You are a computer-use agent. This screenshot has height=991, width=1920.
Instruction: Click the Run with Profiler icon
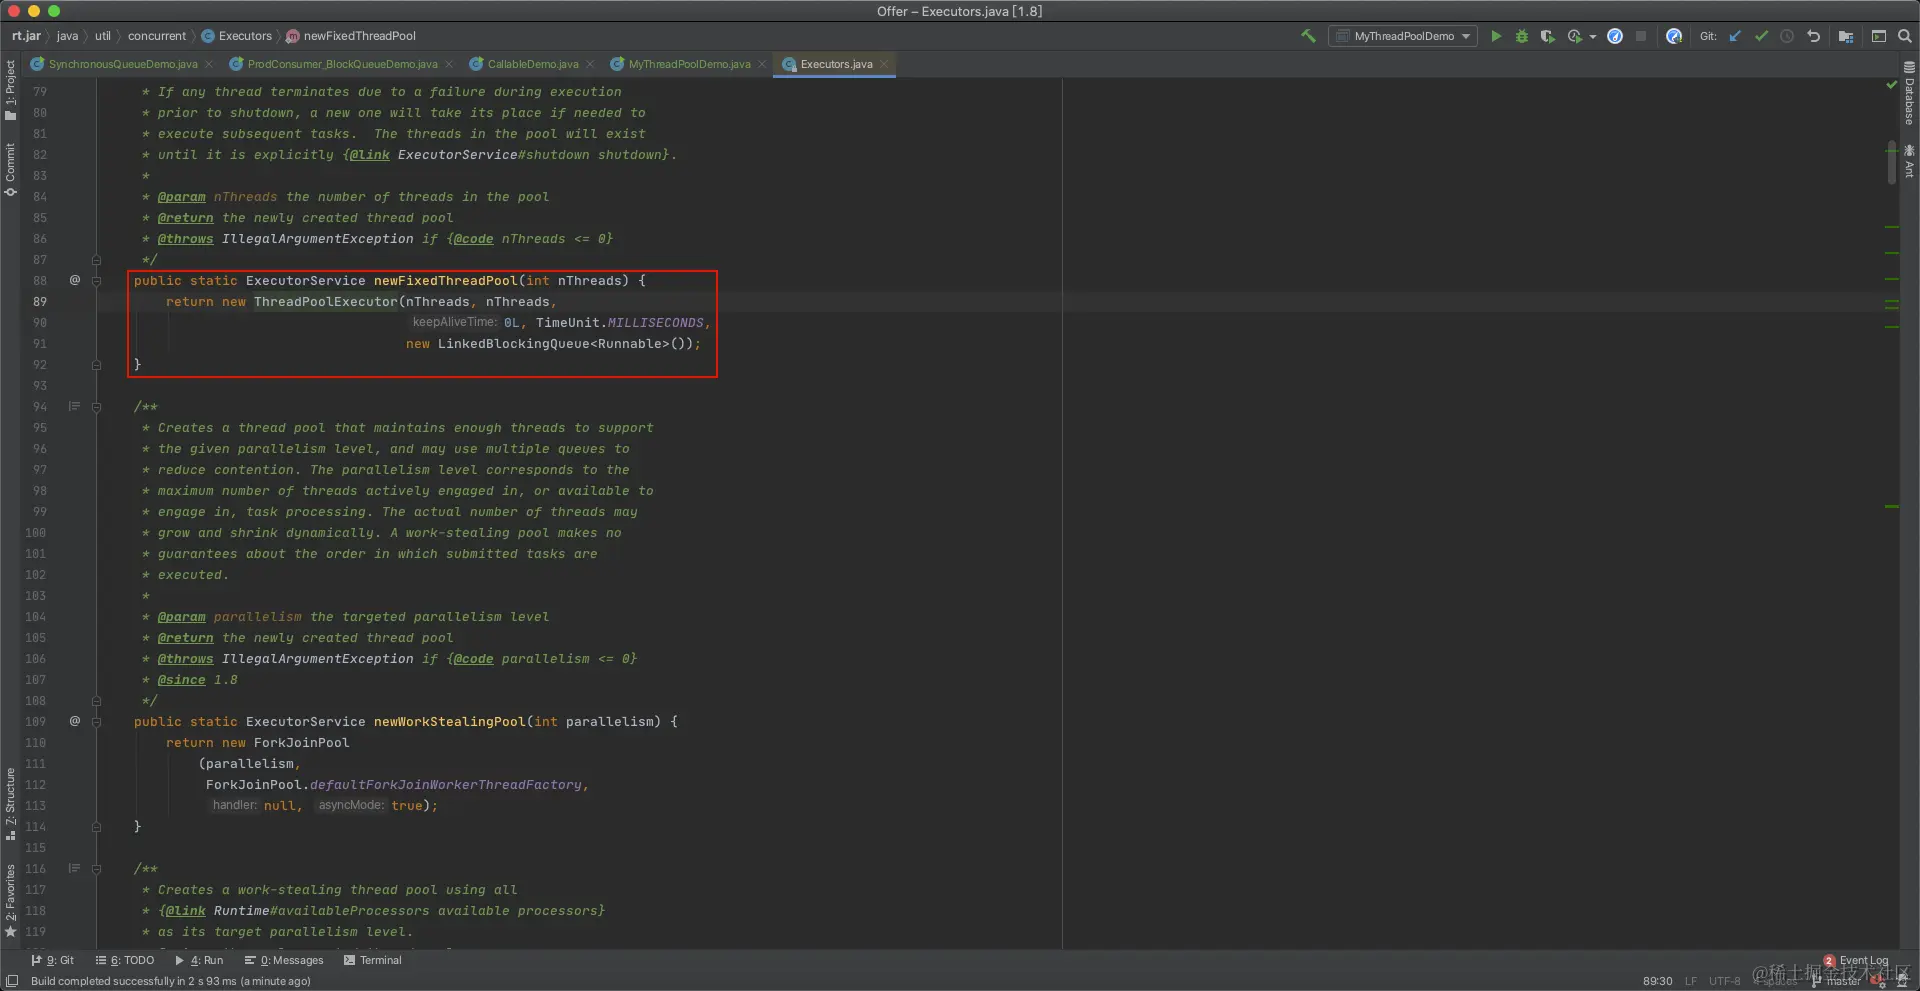tap(1575, 36)
